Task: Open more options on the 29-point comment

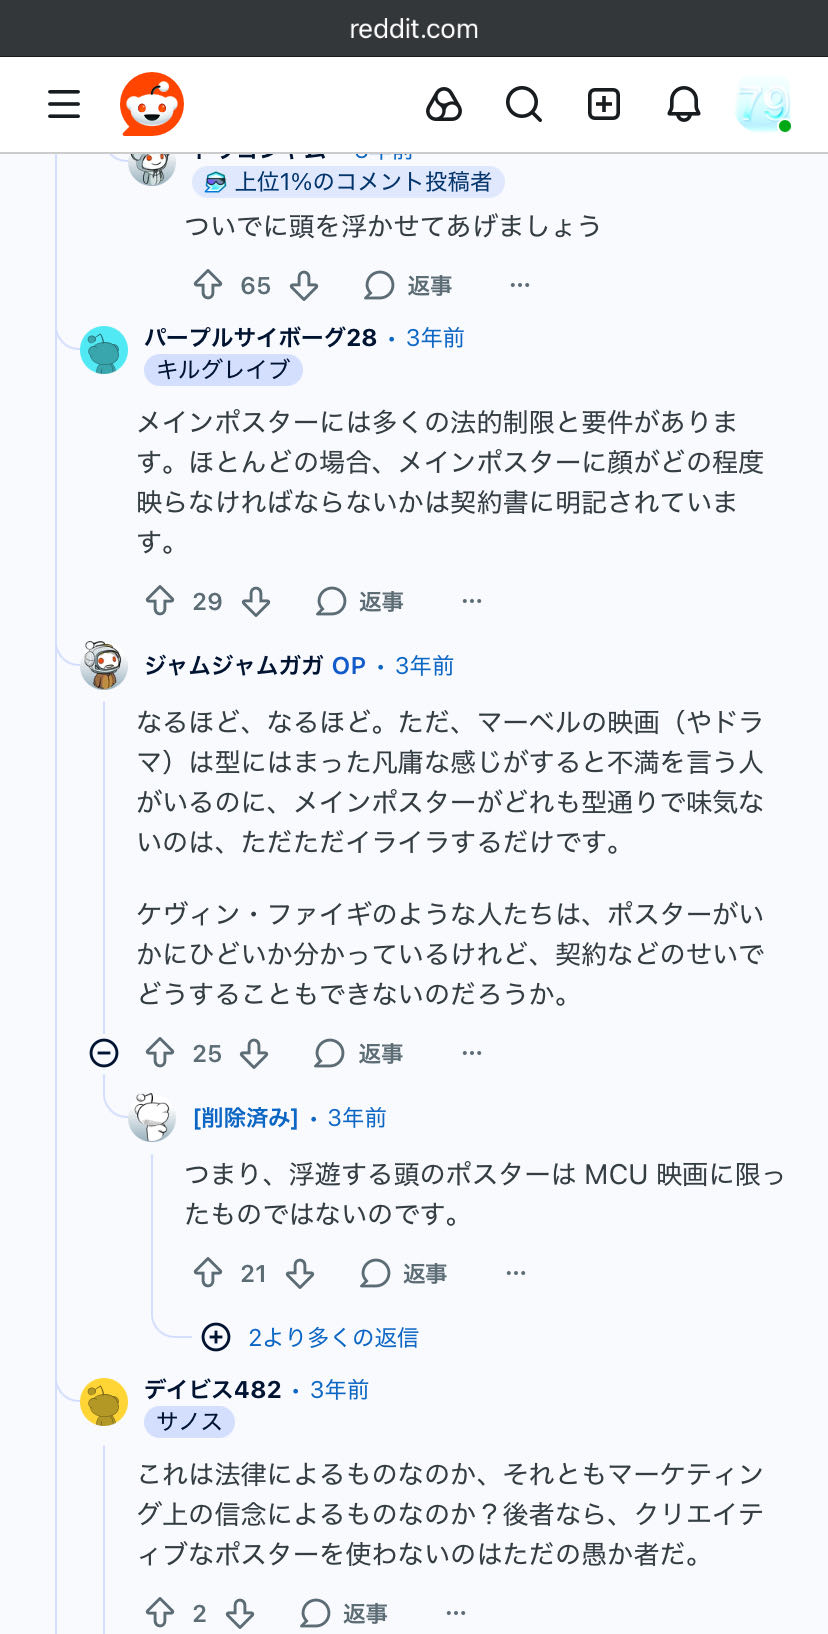Action: tap(472, 602)
